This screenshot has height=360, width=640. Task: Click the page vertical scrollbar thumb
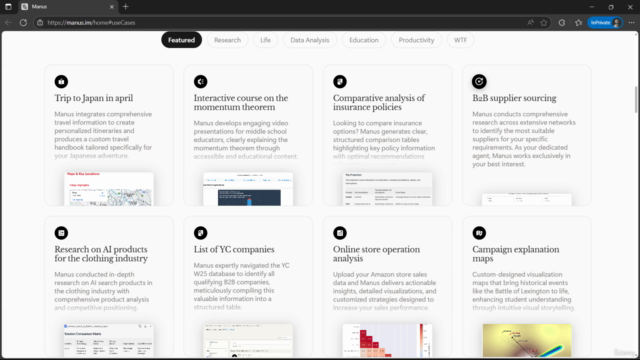636,99
